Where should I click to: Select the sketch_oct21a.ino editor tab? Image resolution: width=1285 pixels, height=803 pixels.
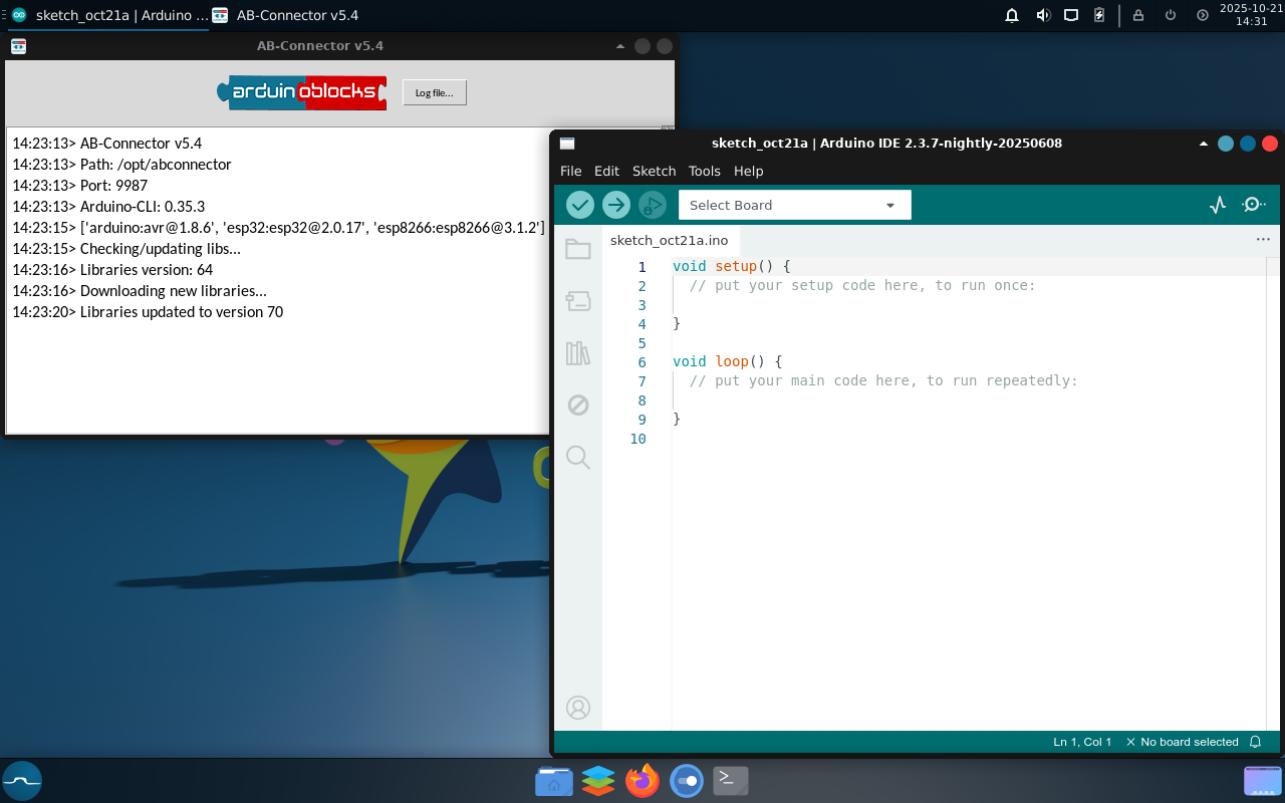pos(669,241)
